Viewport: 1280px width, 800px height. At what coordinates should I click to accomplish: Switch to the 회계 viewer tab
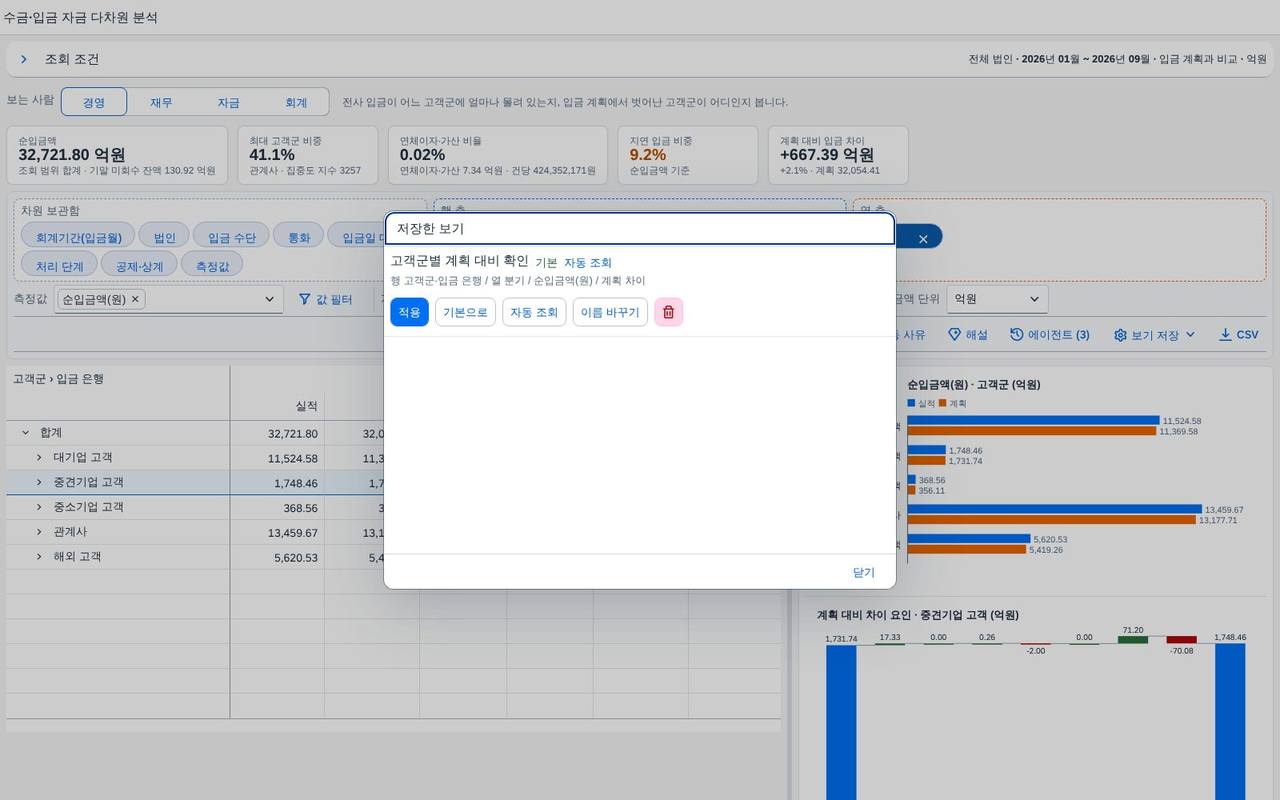tap(296, 102)
